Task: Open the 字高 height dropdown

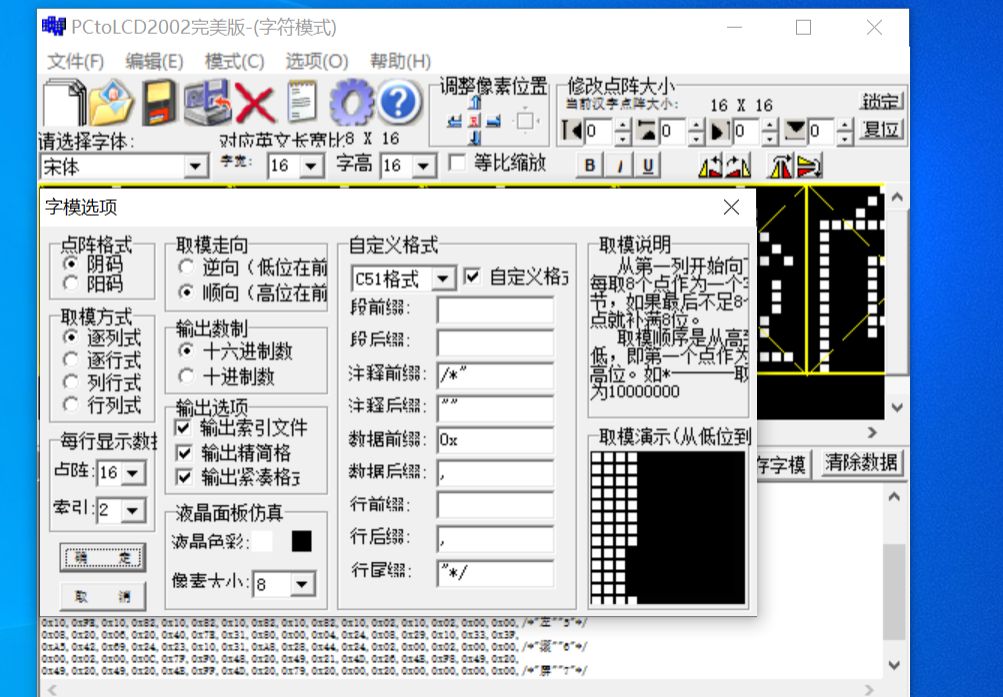Action: coord(423,166)
